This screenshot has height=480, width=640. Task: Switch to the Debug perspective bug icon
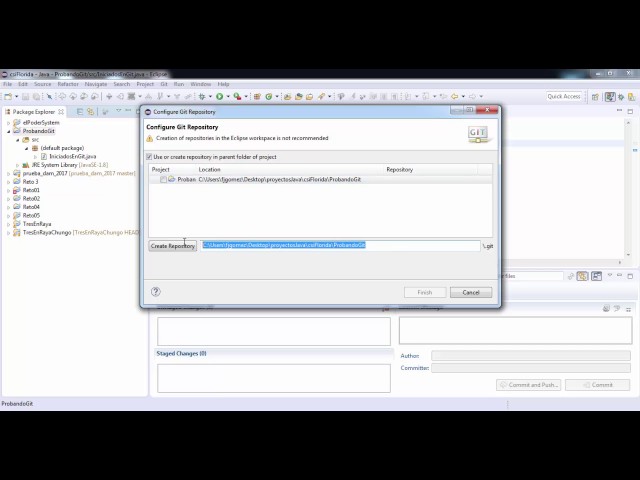[621, 97]
